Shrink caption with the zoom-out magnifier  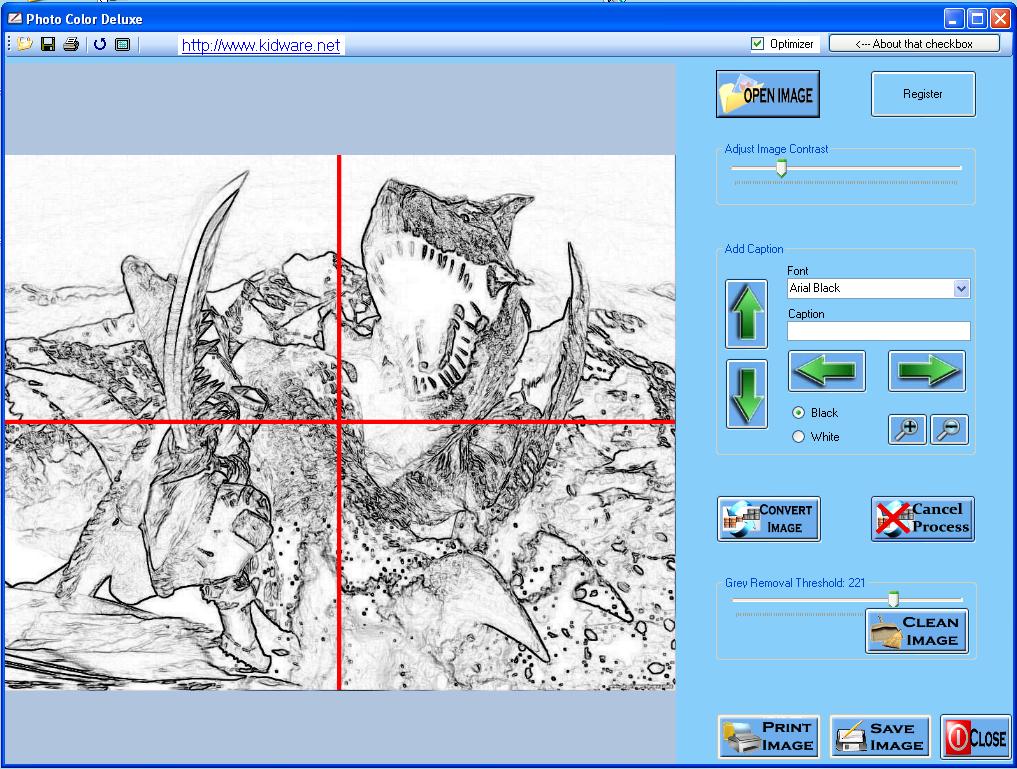point(949,429)
